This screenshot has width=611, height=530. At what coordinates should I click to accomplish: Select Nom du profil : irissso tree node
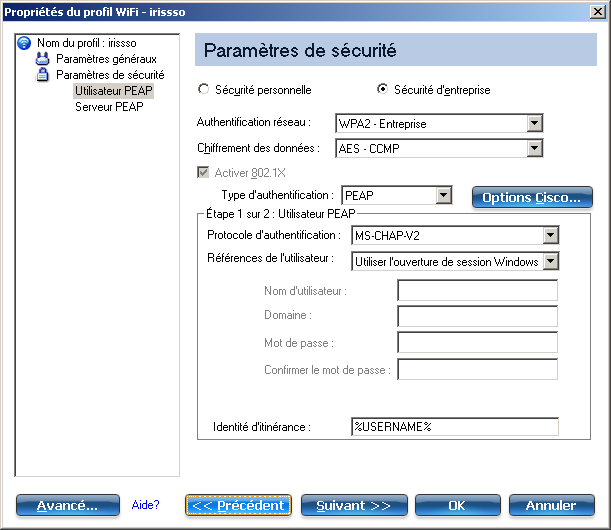click(x=87, y=43)
